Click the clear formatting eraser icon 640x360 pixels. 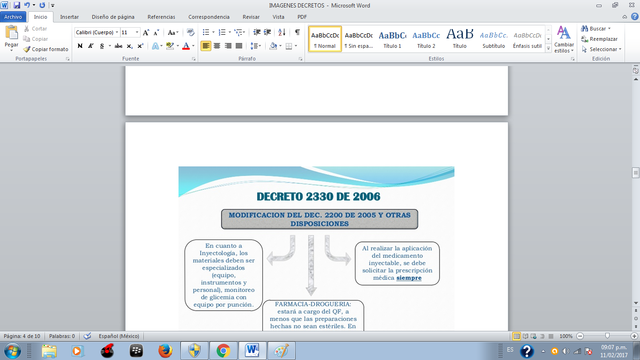click(190, 32)
